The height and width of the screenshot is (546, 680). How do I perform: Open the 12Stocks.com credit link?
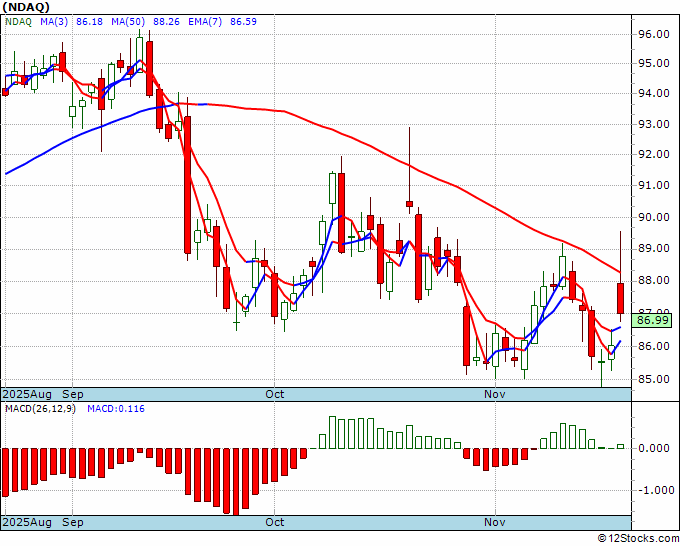pyautogui.click(x=638, y=539)
